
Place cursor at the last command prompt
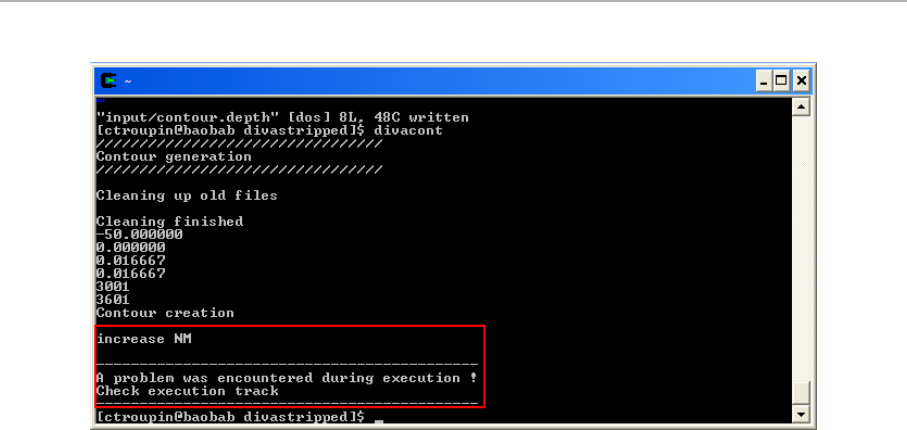379,417
